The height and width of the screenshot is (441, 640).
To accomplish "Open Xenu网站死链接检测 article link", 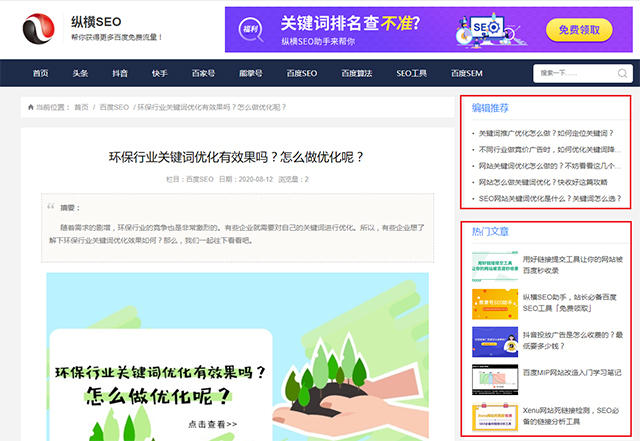I will [571, 416].
